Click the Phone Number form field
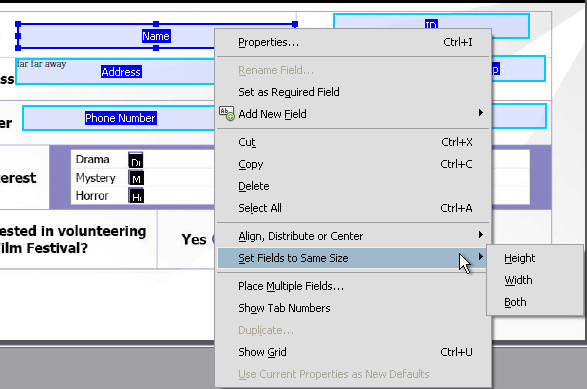This screenshot has width=587, height=389. point(119,118)
